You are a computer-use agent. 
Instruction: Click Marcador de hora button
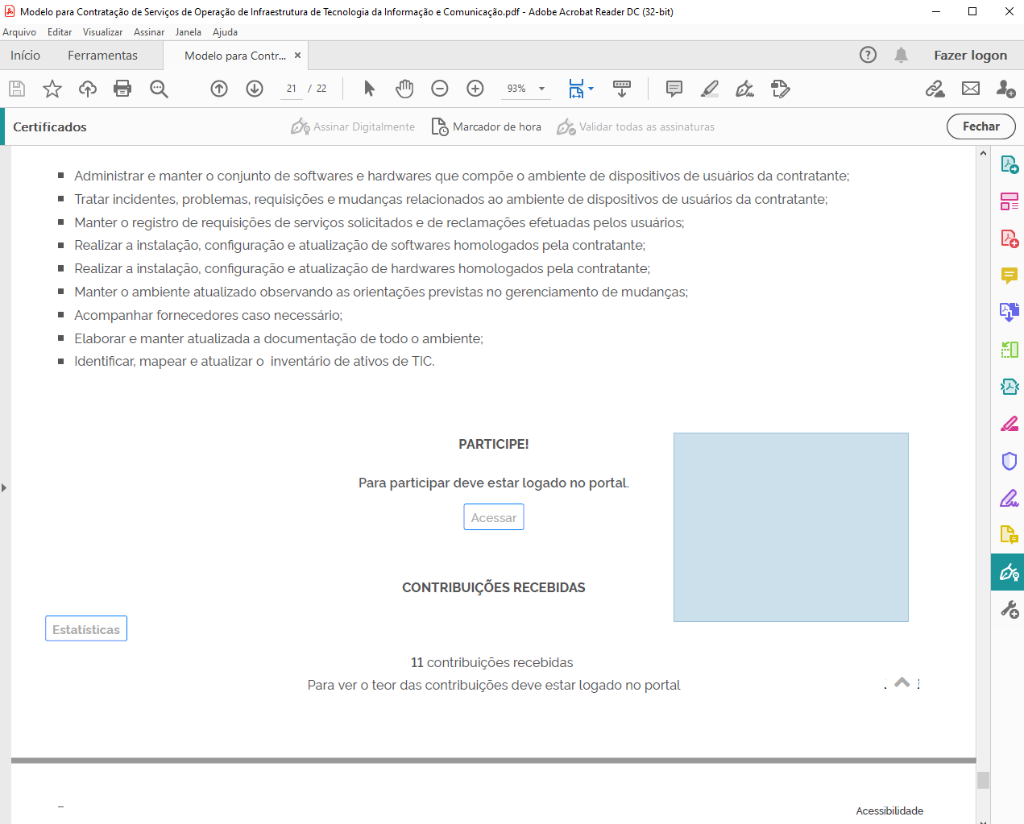click(486, 127)
